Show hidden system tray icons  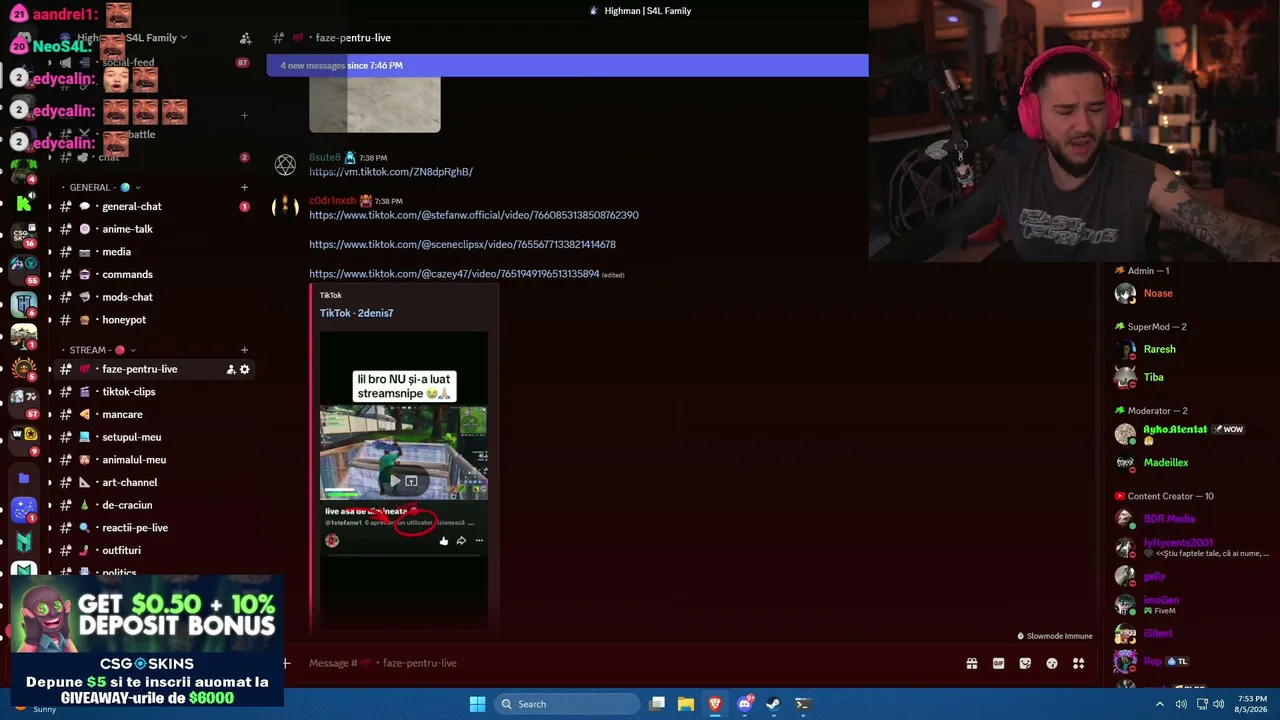click(x=1160, y=704)
